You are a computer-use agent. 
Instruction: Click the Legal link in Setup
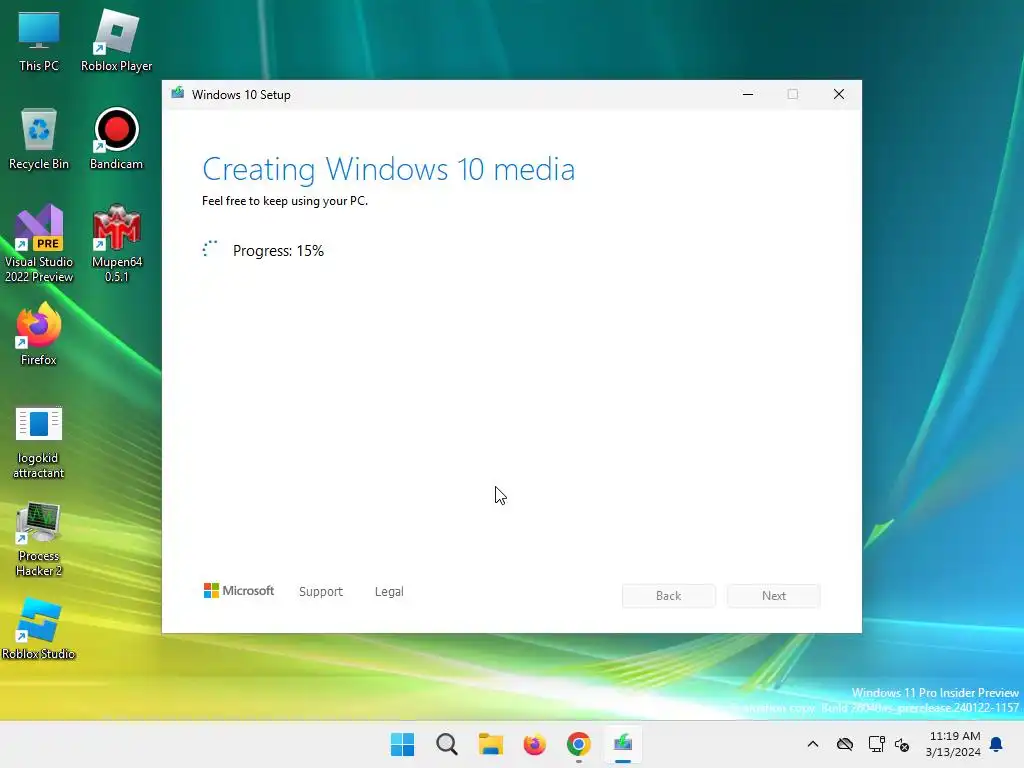point(389,592)
